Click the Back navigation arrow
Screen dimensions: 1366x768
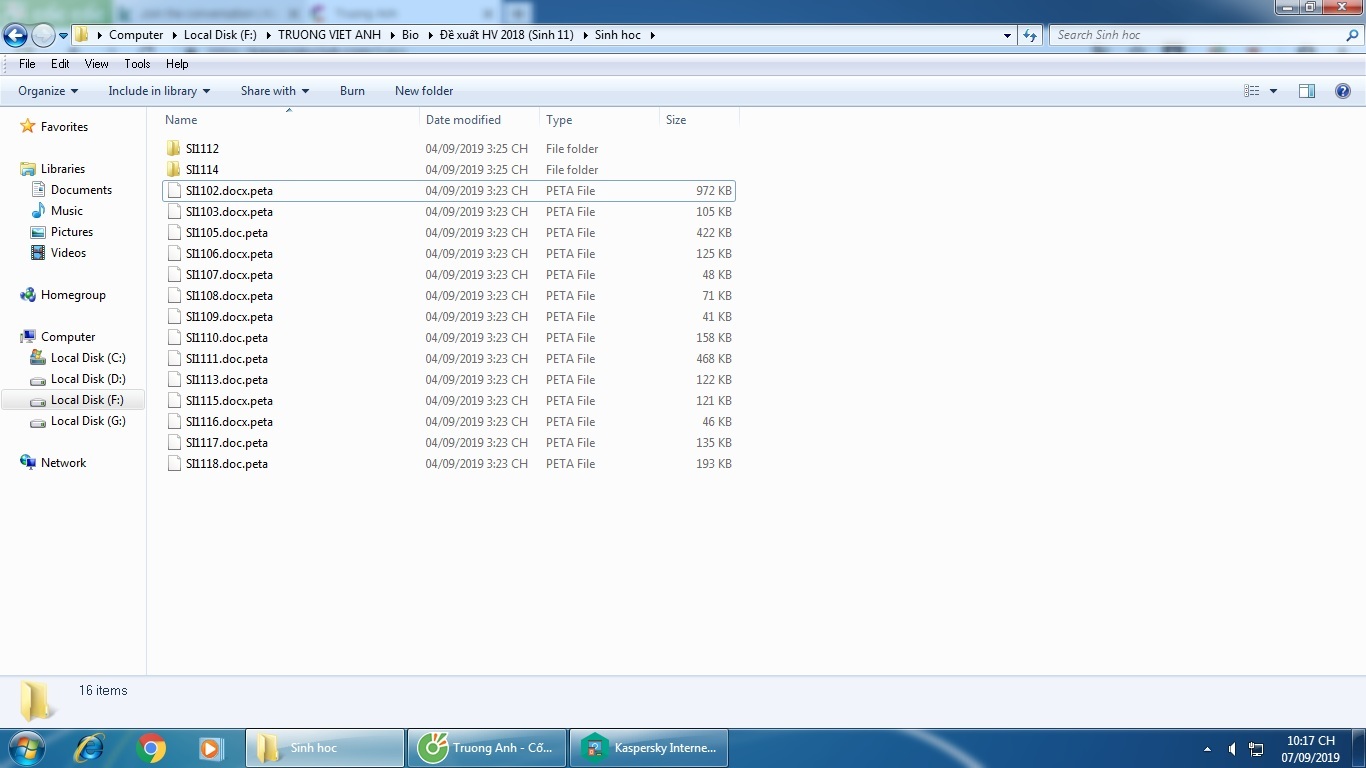(15, 36)
